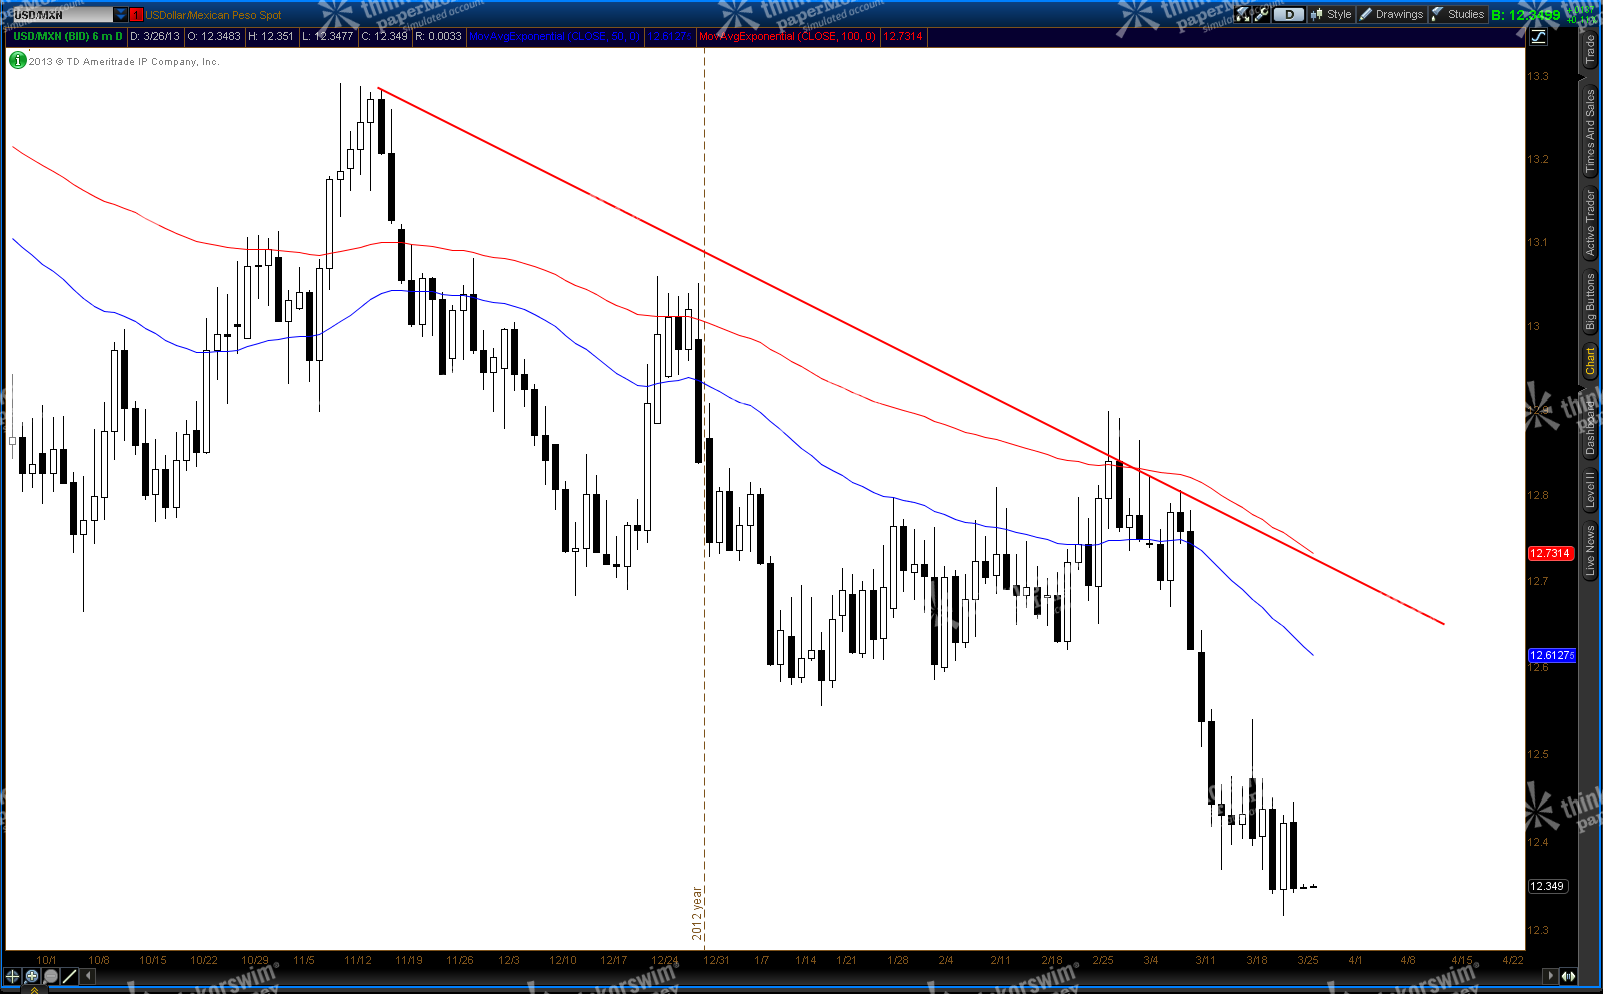The image size is (1603, 994).
Task: Click the 12.6127 blue price bubble
Action: pos(1551,655)
